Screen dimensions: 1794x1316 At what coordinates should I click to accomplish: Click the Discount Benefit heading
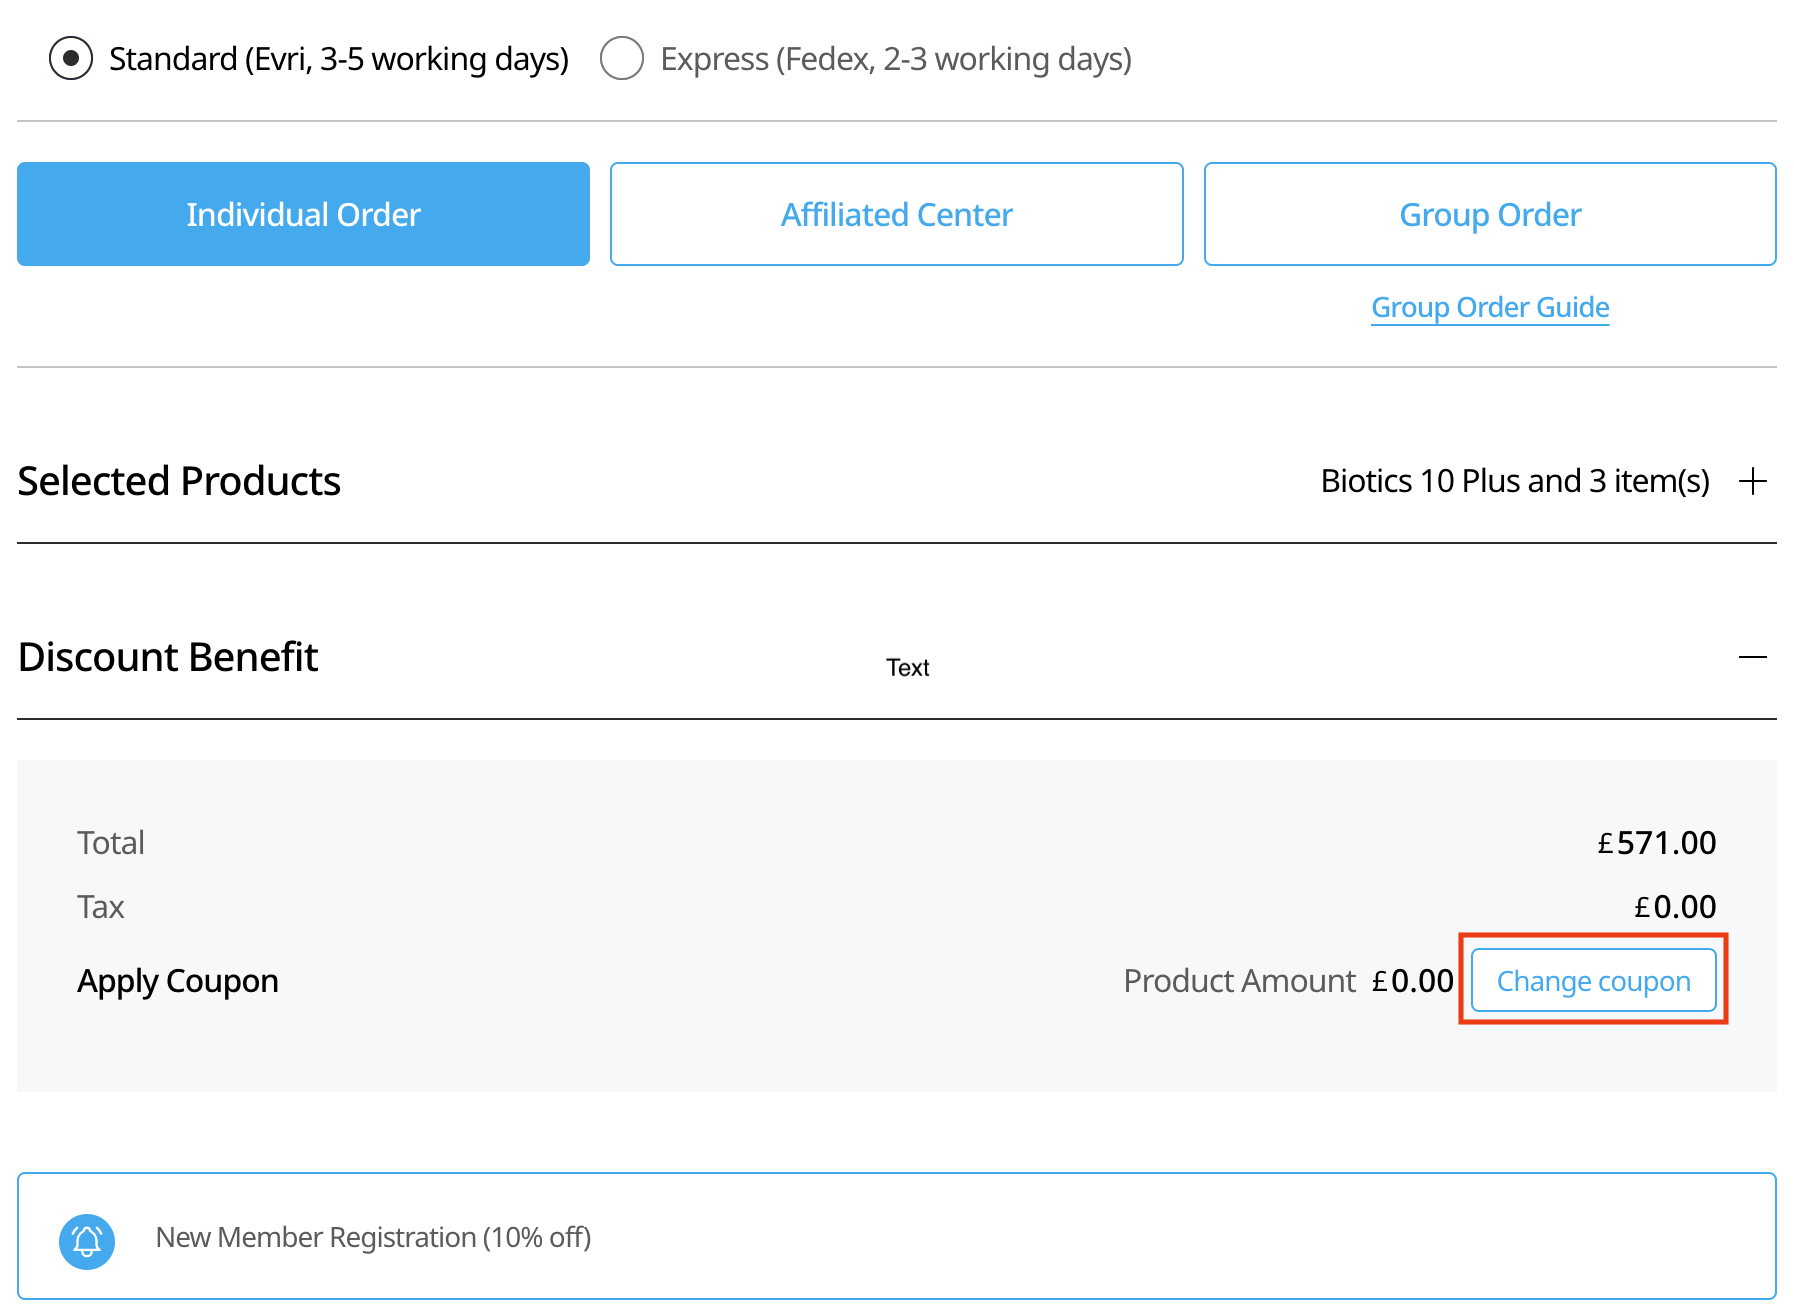click(168, 657)
